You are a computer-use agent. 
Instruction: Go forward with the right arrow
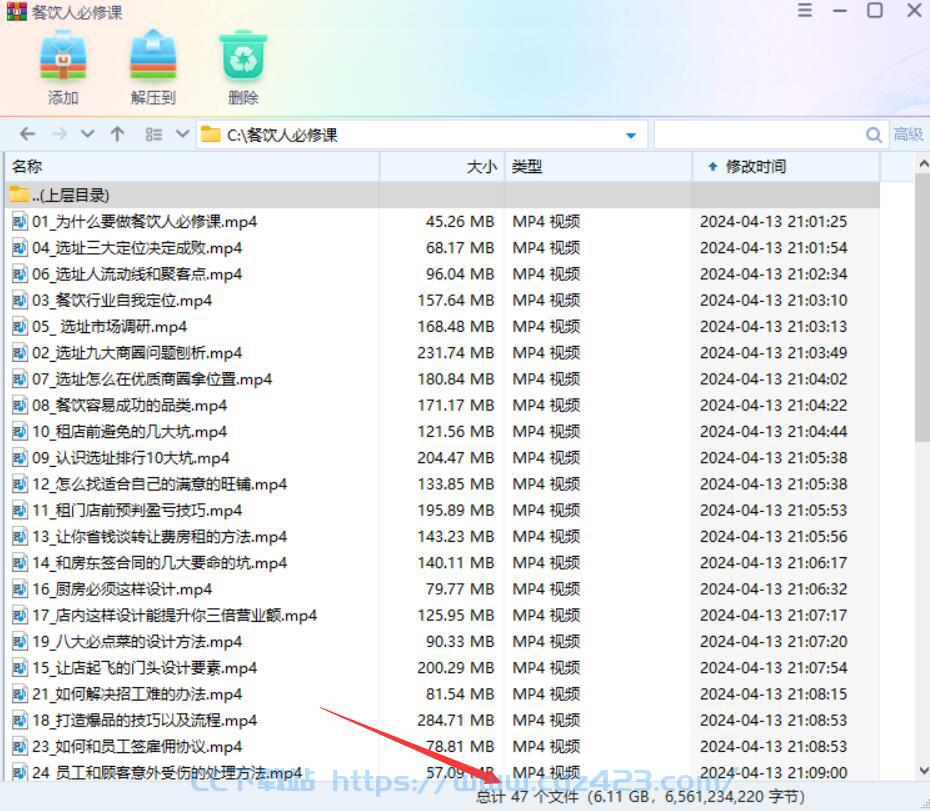(59, 134)
